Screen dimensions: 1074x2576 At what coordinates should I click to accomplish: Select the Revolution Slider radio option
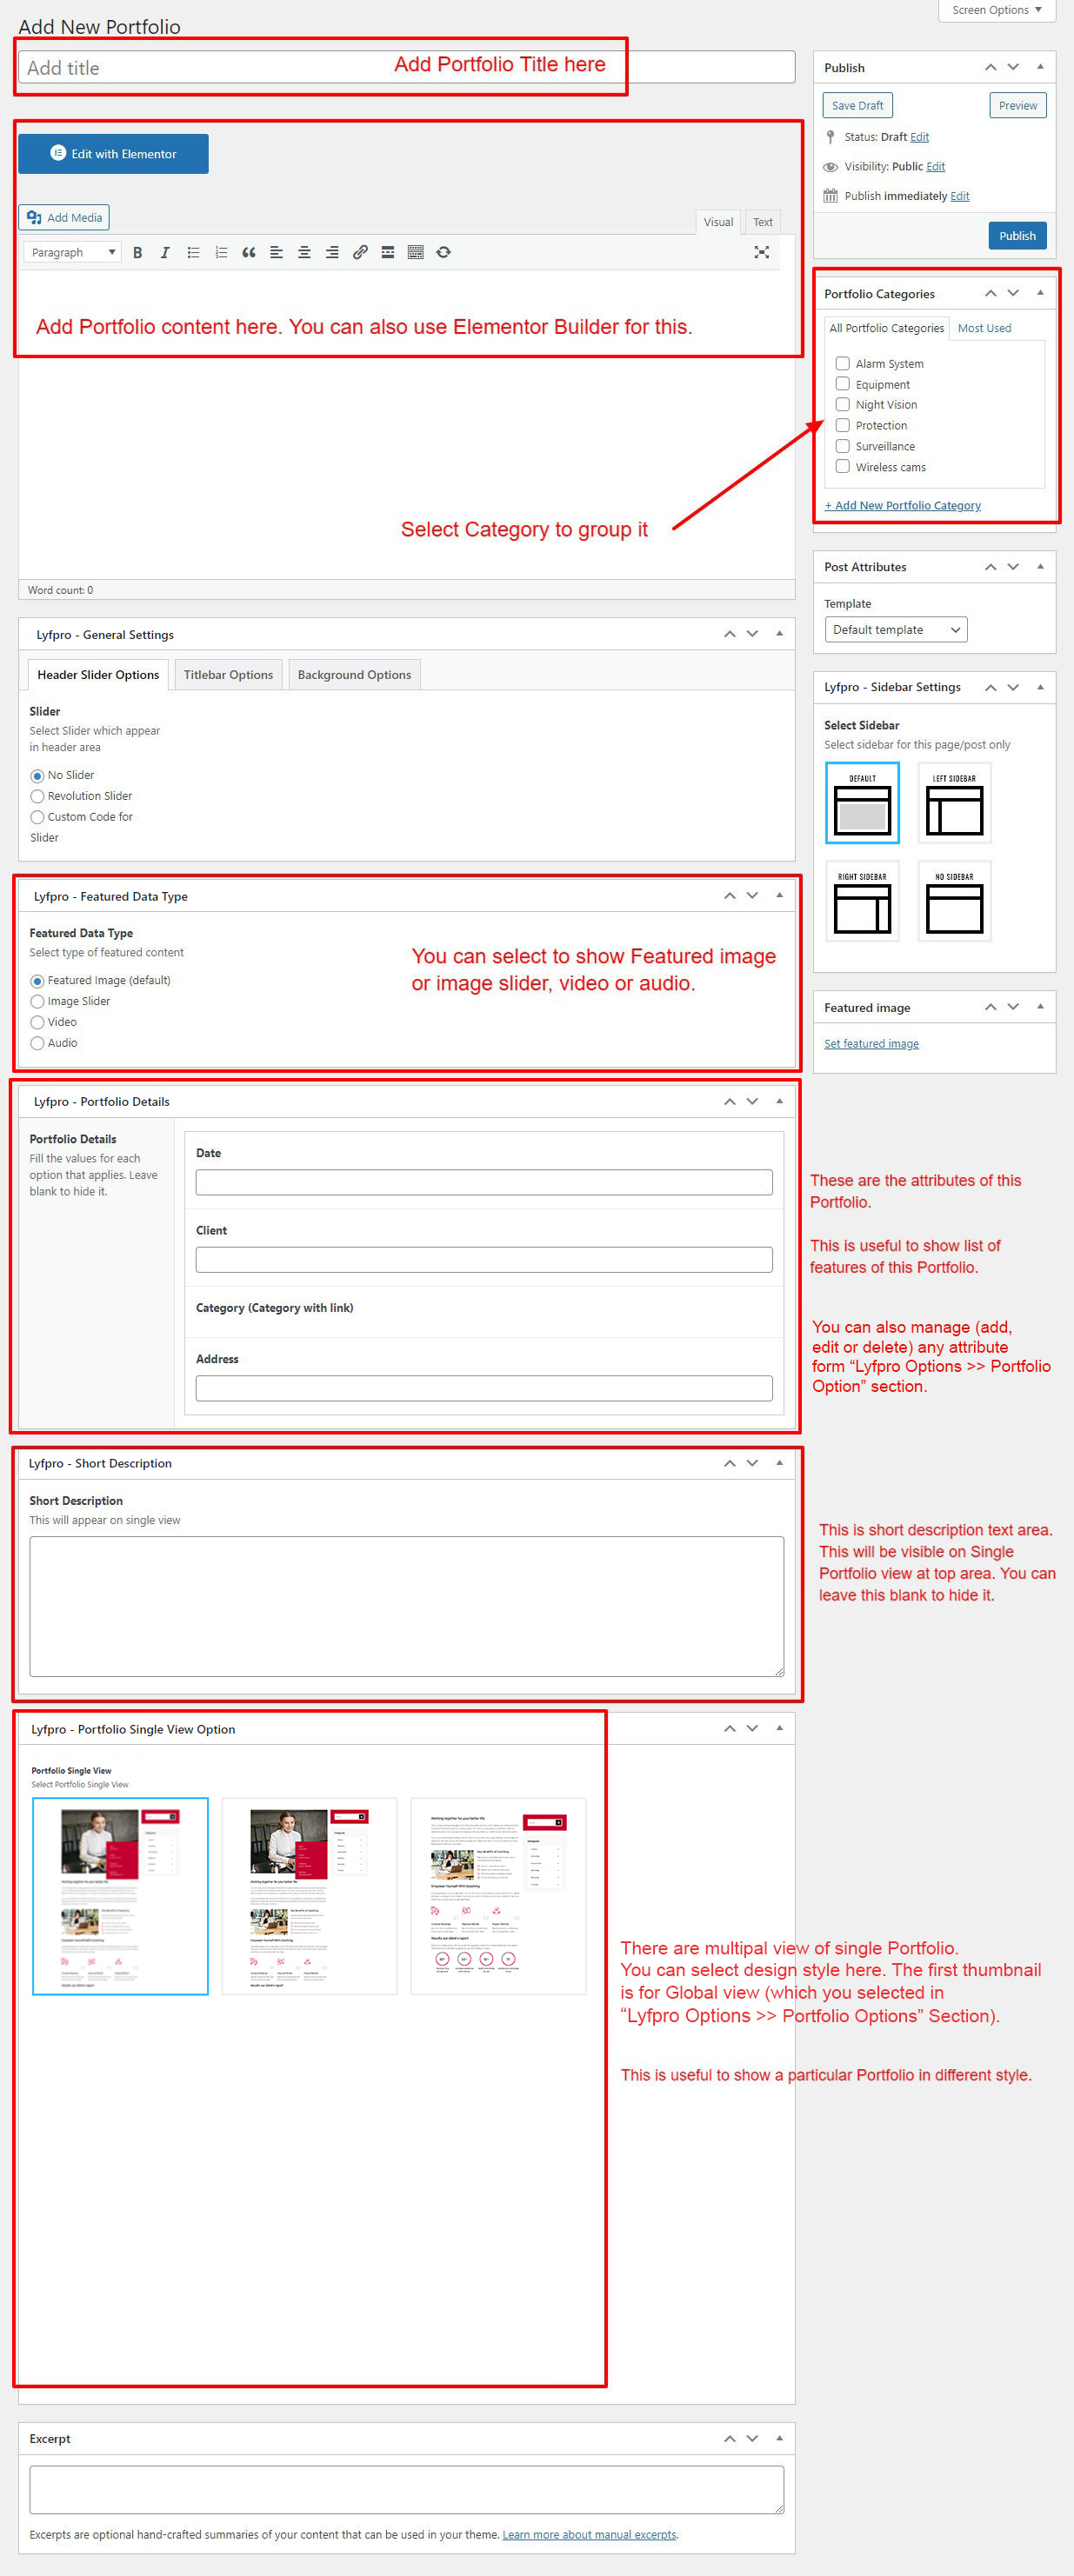pos(37,797)
